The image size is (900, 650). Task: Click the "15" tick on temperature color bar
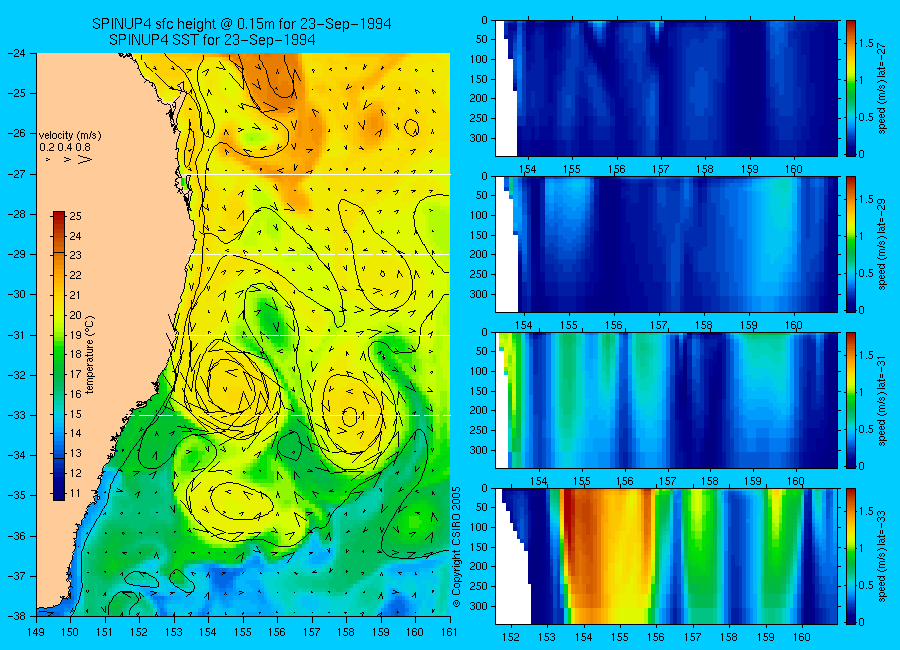[75, 414]
